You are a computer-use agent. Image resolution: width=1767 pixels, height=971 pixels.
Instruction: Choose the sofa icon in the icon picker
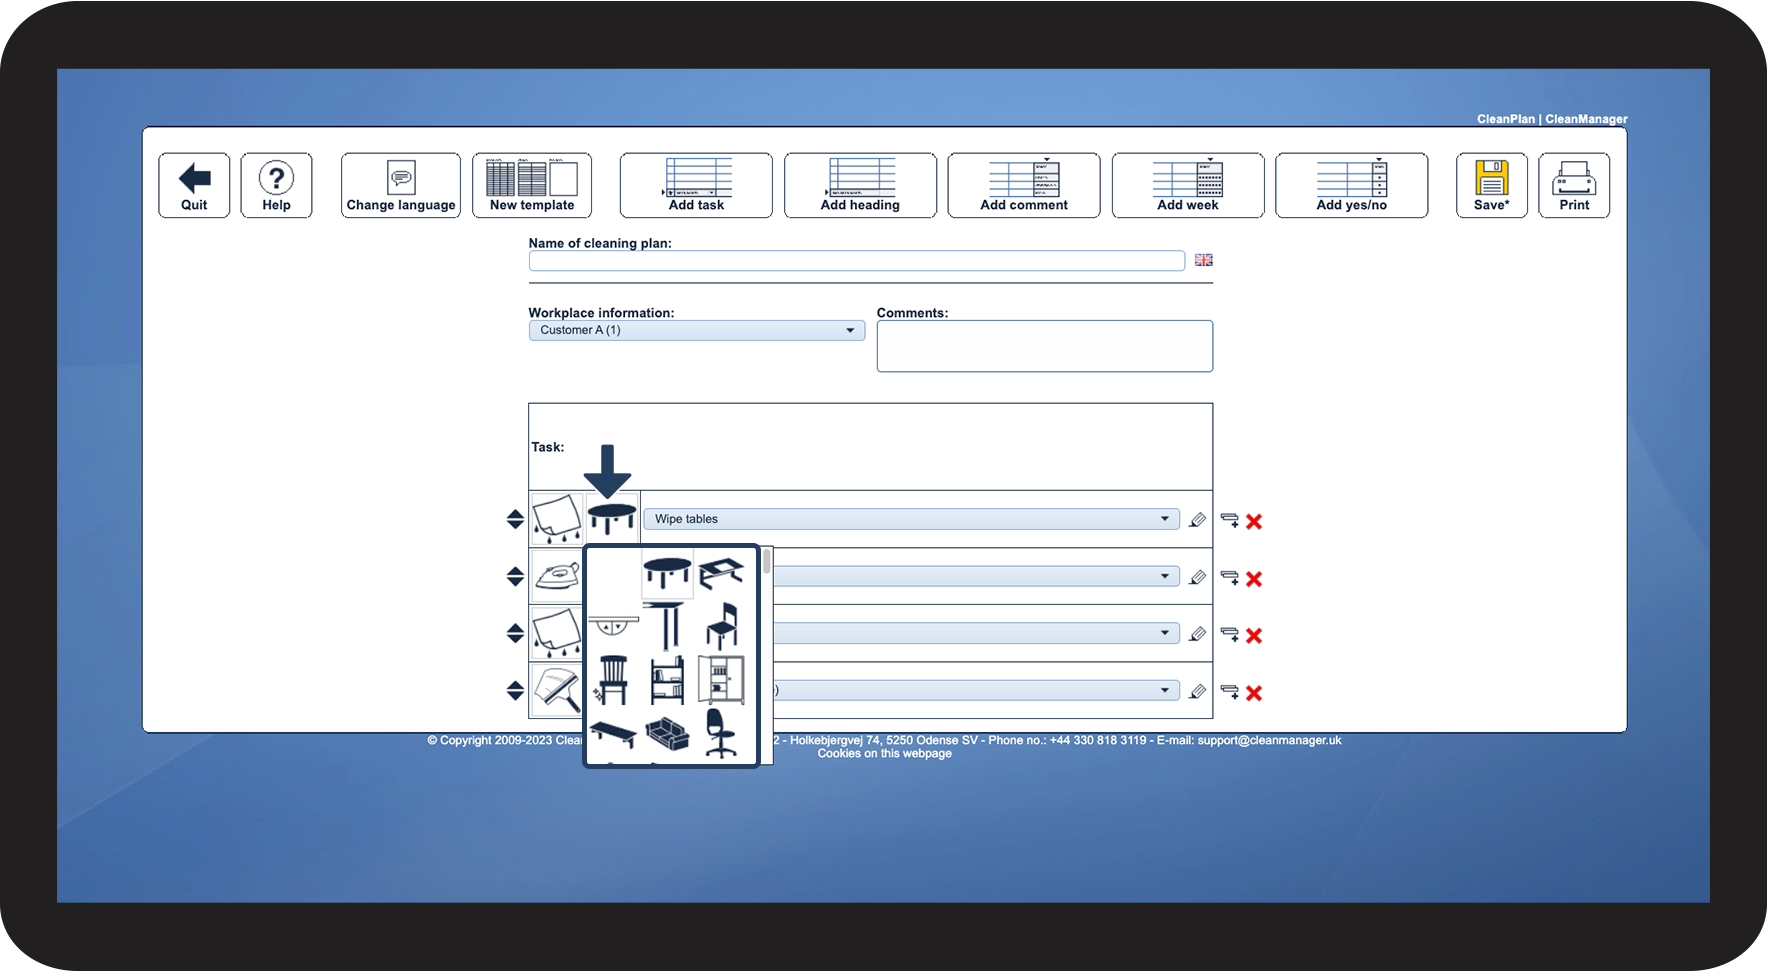click(x=667, y=734)
